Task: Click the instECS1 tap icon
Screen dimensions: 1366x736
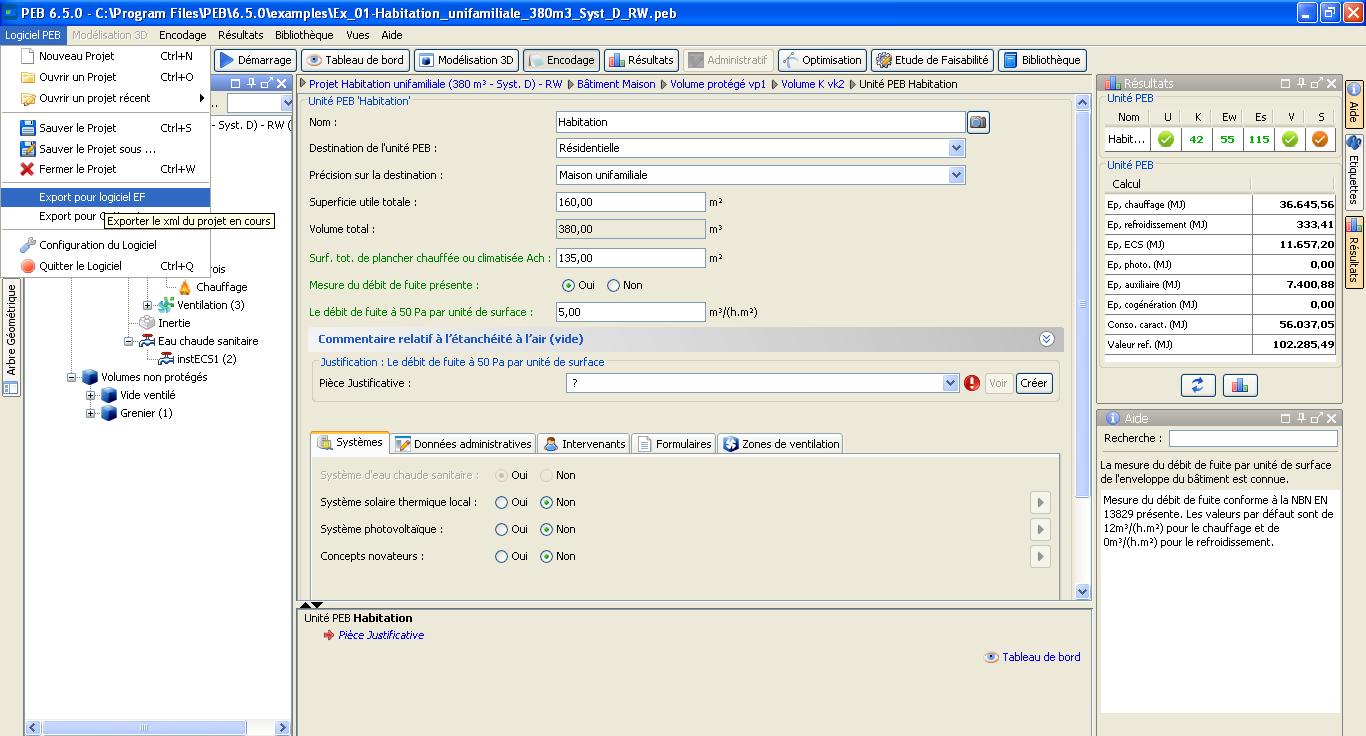Action: (x=166, y=359)
